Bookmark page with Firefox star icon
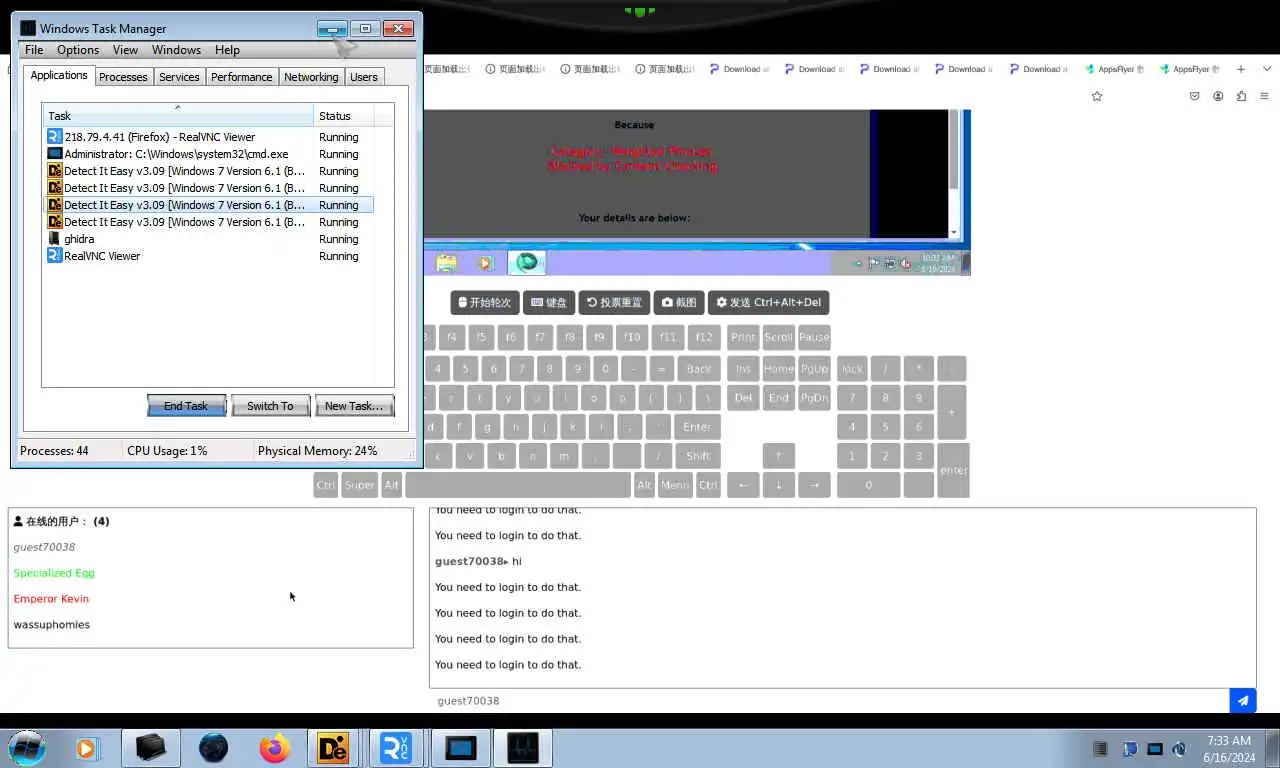Image resolution: width=1280 pixels, height=768 pixels. tap(1097, 96)
